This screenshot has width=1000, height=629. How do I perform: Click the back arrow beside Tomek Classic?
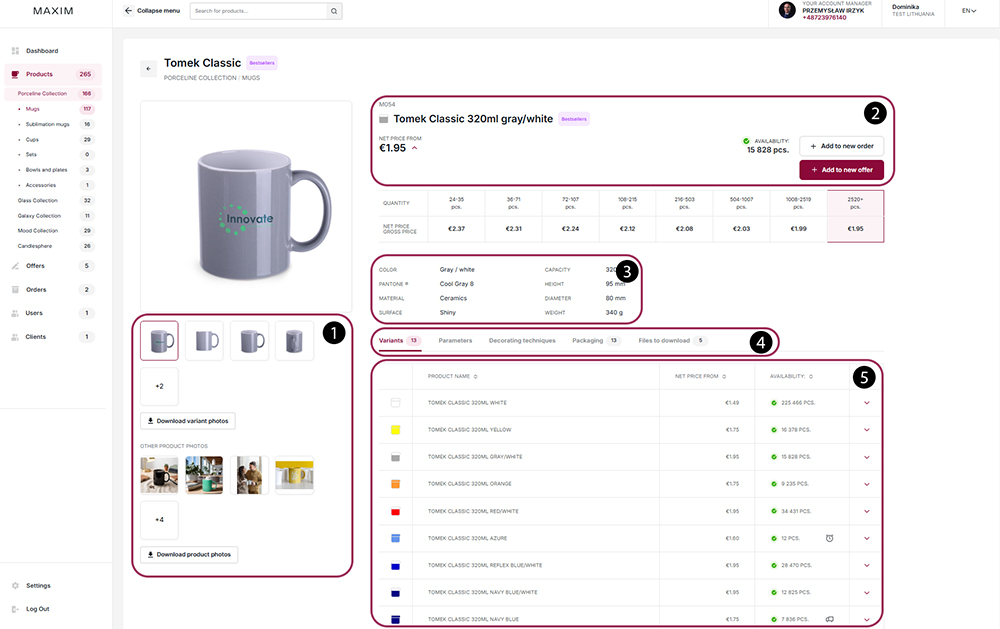coord(149,69)
